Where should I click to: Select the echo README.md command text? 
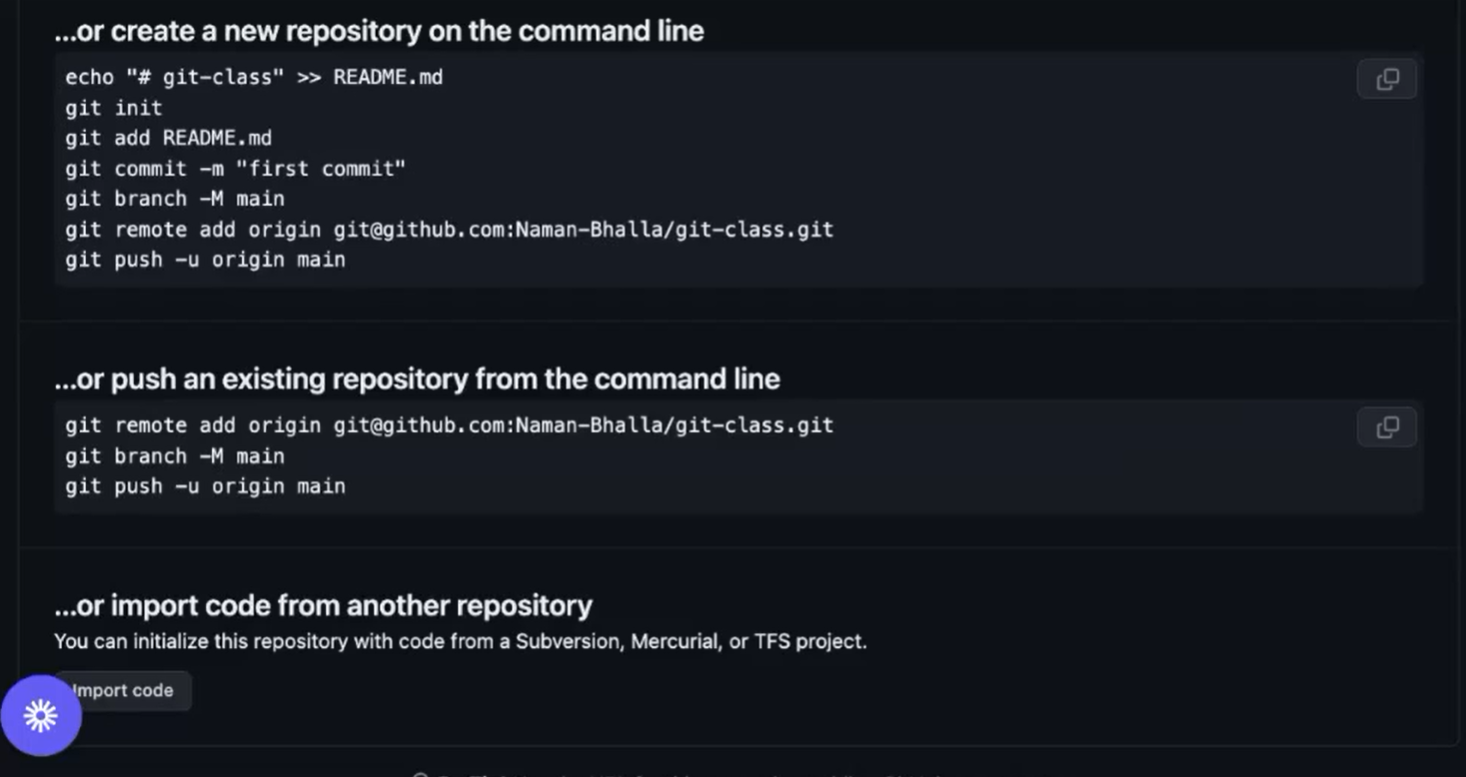click(x=254, y=76)
